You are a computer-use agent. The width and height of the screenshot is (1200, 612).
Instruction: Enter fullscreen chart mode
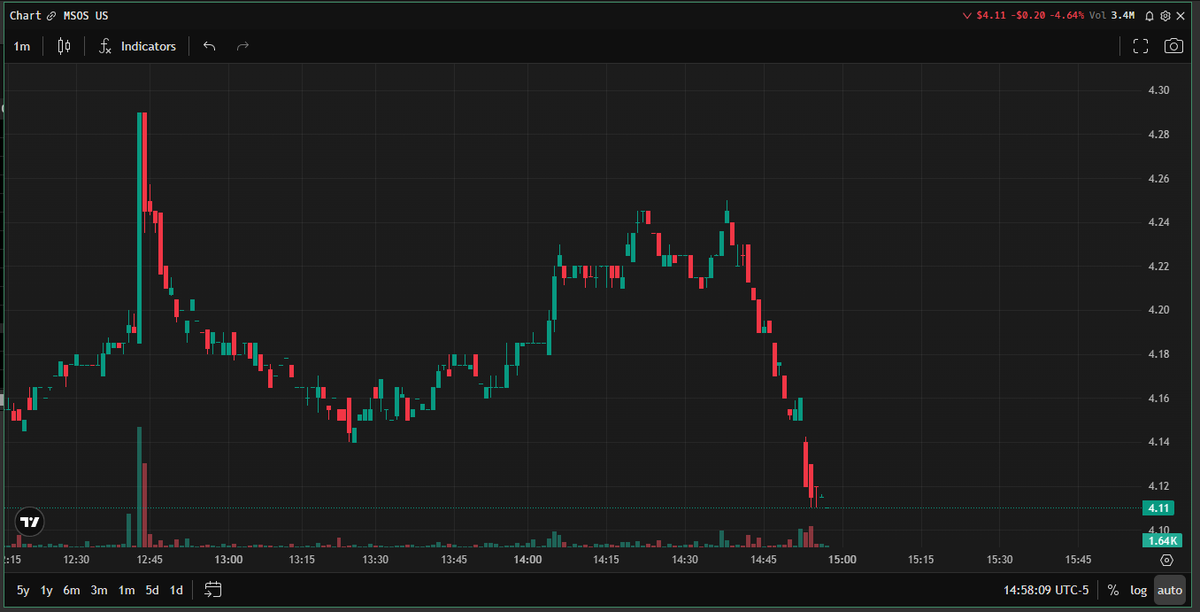click(1140, 46)
